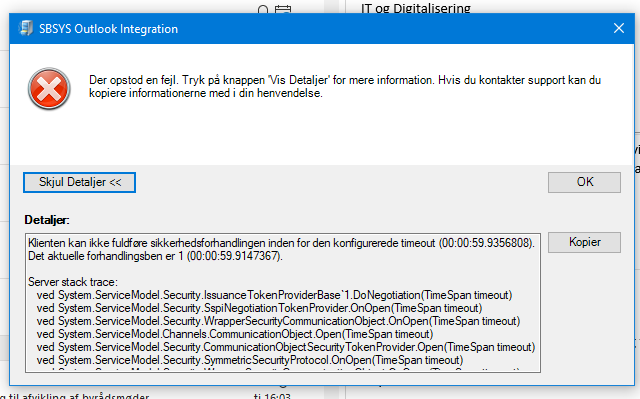This screenshot has height=399, width=640.
Task: Click the 'Klienten kan ikke fuldføre' message line
Action: (x=281, y=243)
